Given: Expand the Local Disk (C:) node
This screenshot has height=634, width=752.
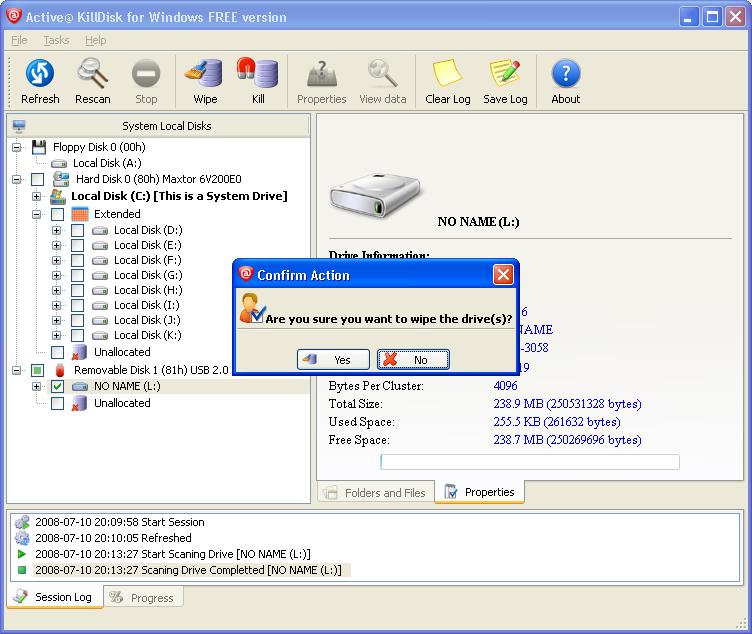Looking at the screenshot, I should (x=36, y=197).
